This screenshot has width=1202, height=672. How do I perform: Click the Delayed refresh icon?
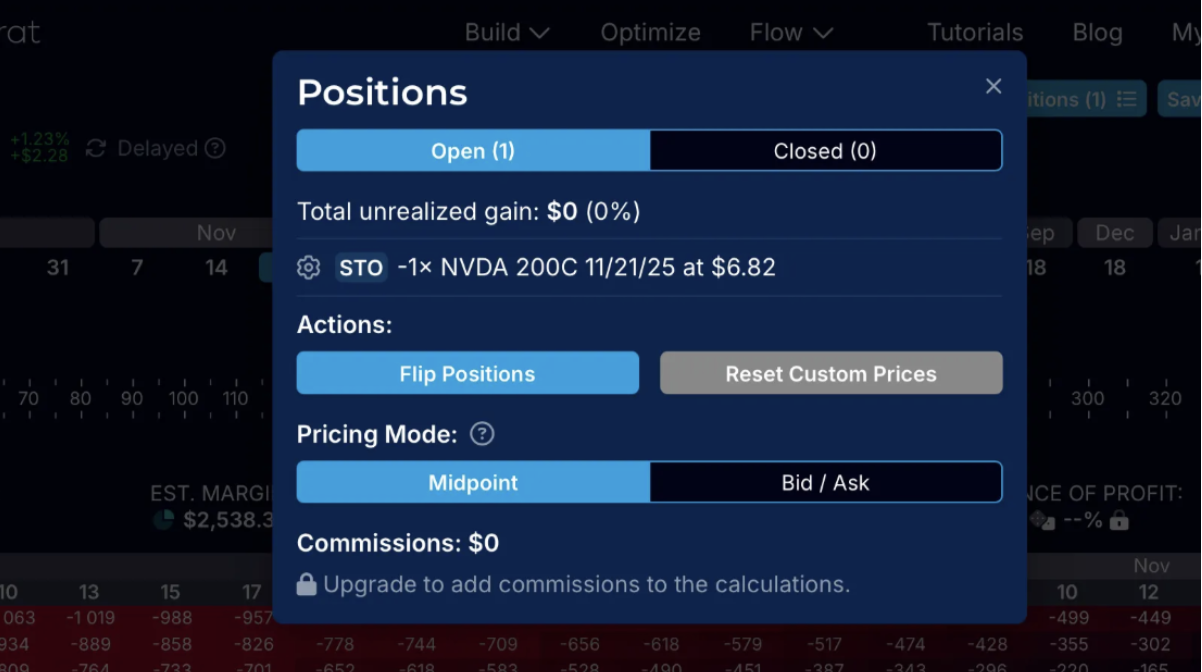[96, 149]
